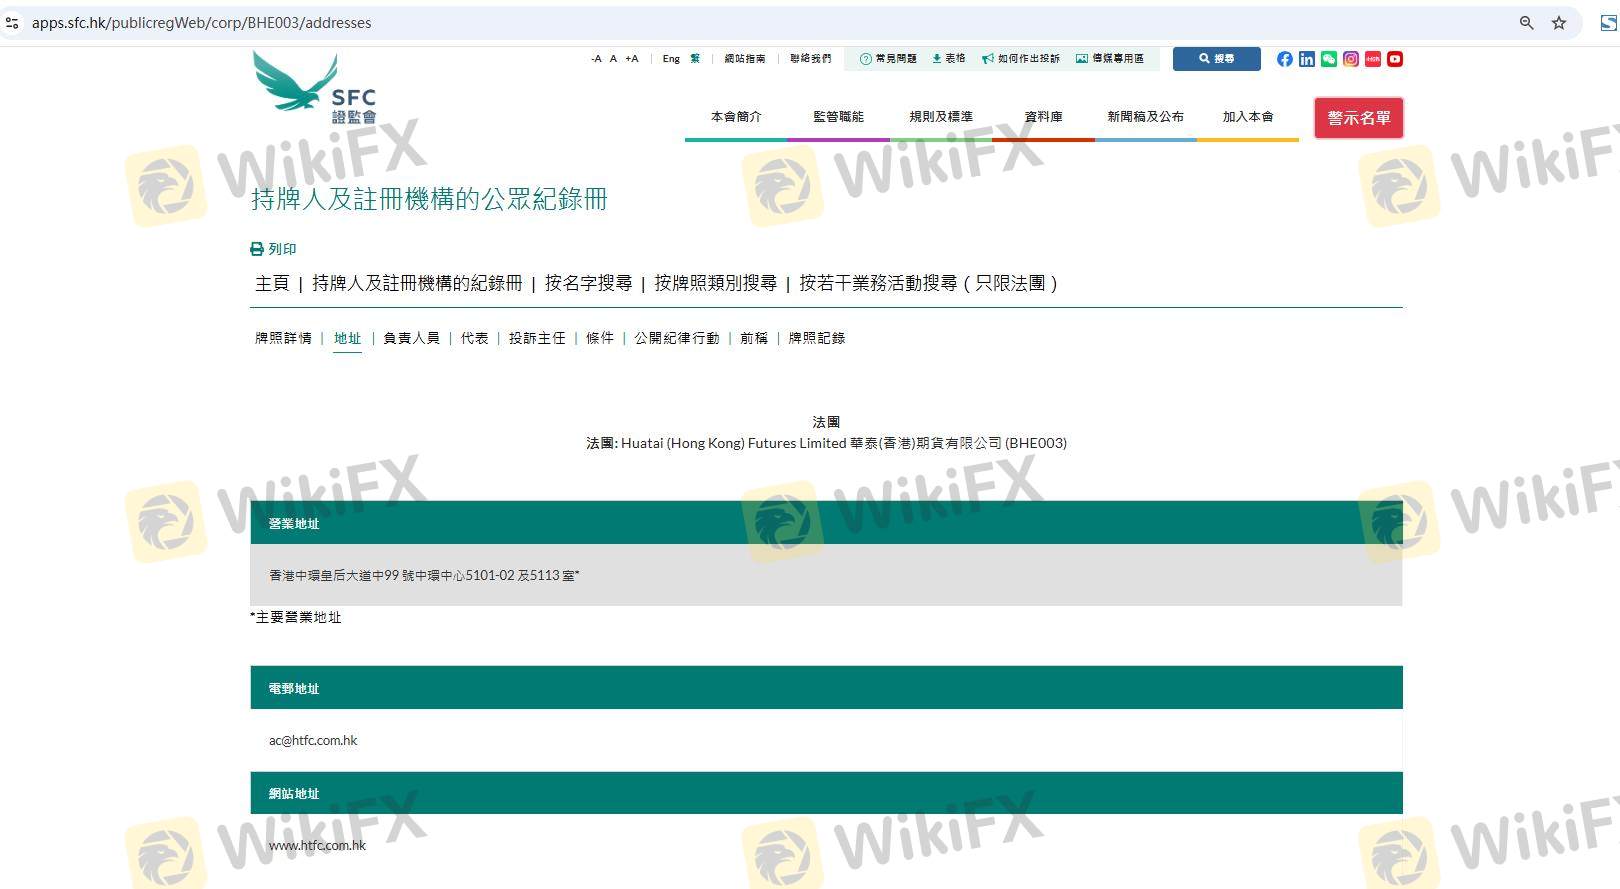Open the 新聞稿及公布 menu
The width and height of the screenshot is (1620, 889).
(x=1146, y=117)
